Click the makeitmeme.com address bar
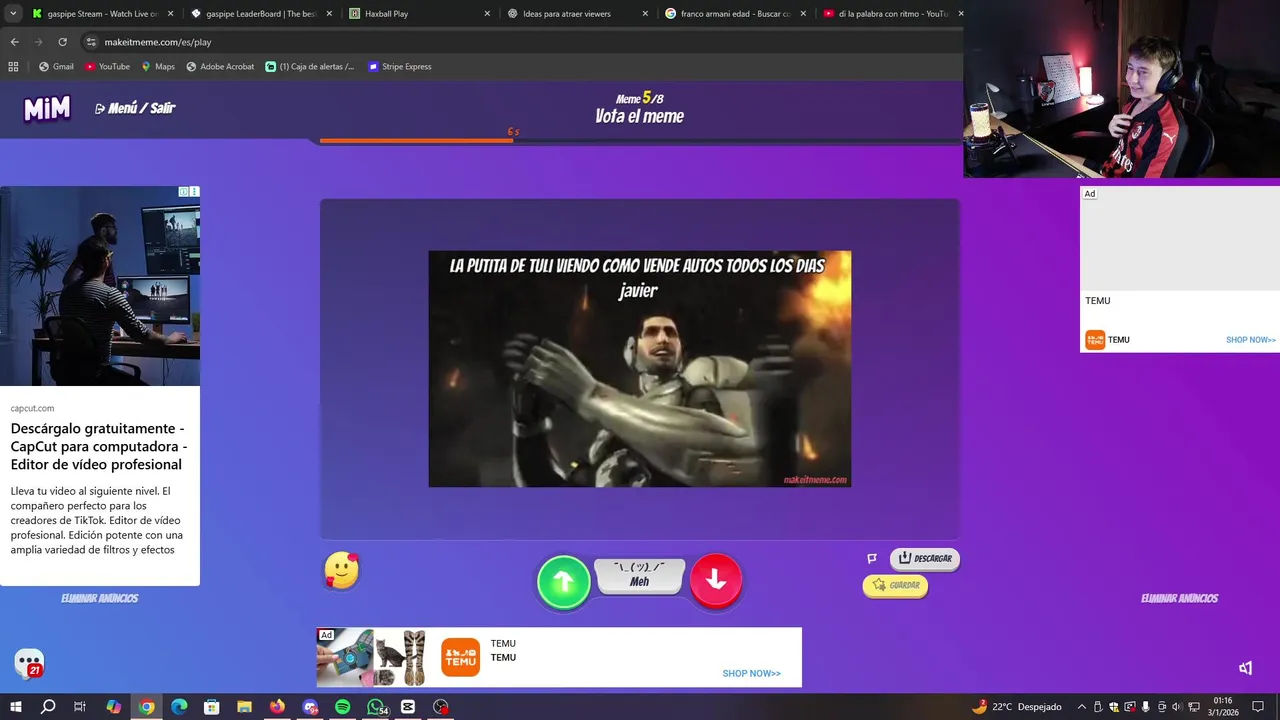Screen dimensions: 1280x720 click(520, 42)
